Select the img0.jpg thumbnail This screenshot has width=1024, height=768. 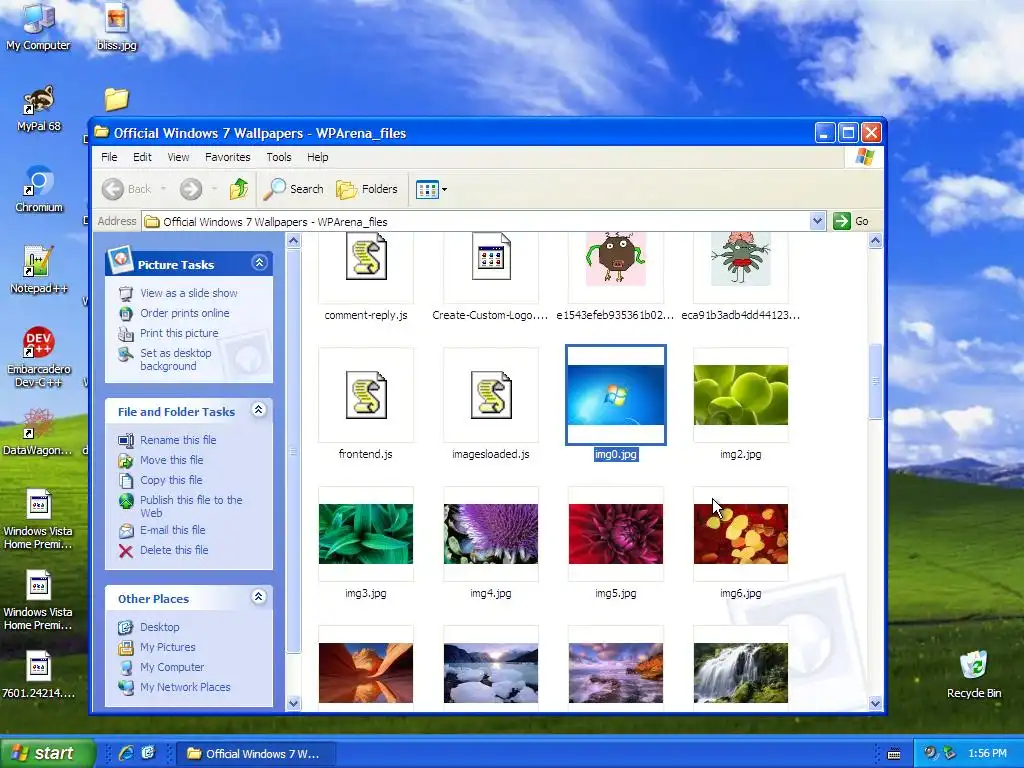point(616,395)
